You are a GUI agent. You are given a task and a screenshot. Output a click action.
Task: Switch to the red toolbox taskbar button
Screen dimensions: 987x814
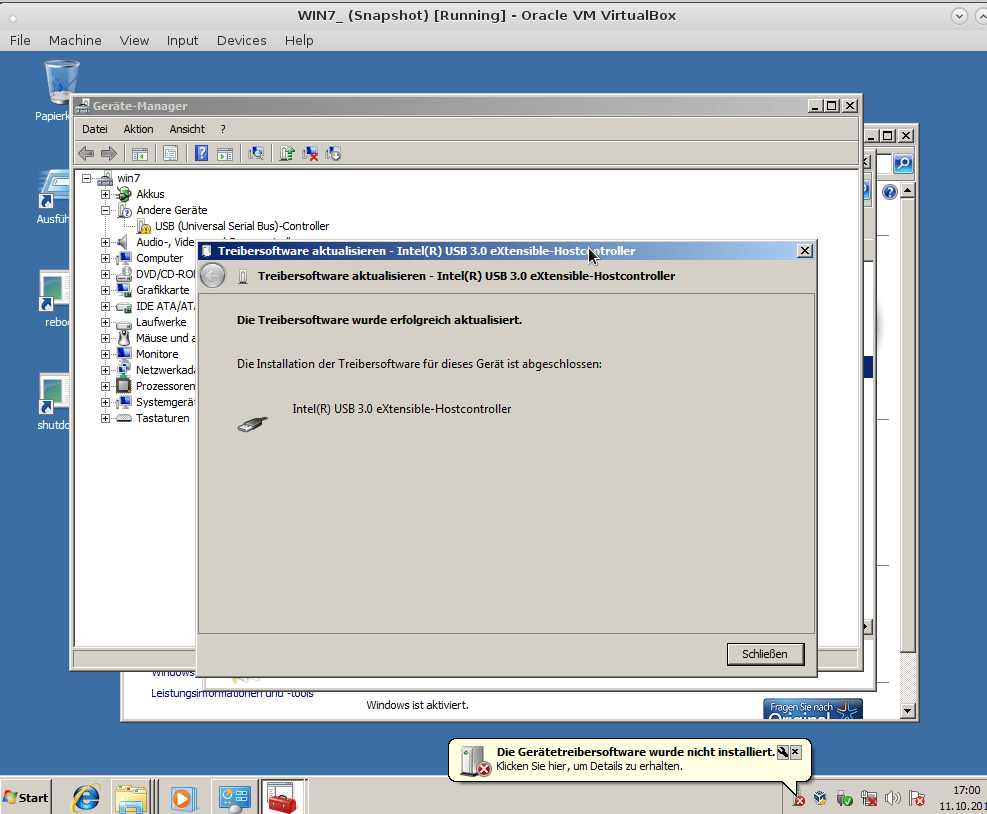[x=282, y=798]
